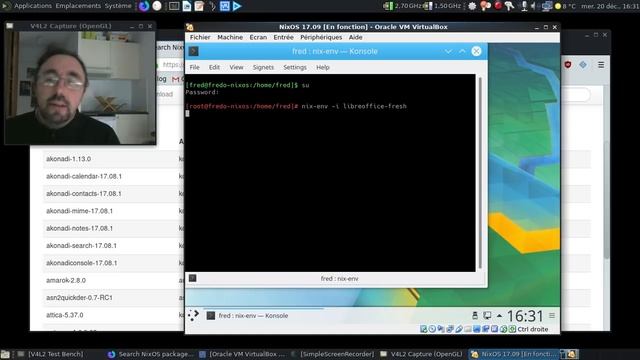
Task: Open VirtualBox Aide menu
Action: [x=355, y=37]
